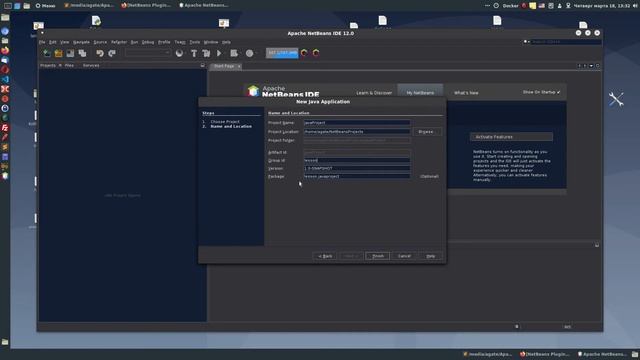Click the "Choose Project" step text
The height and width of the screenshot is (360, 640).
click(x=225, y=122)
